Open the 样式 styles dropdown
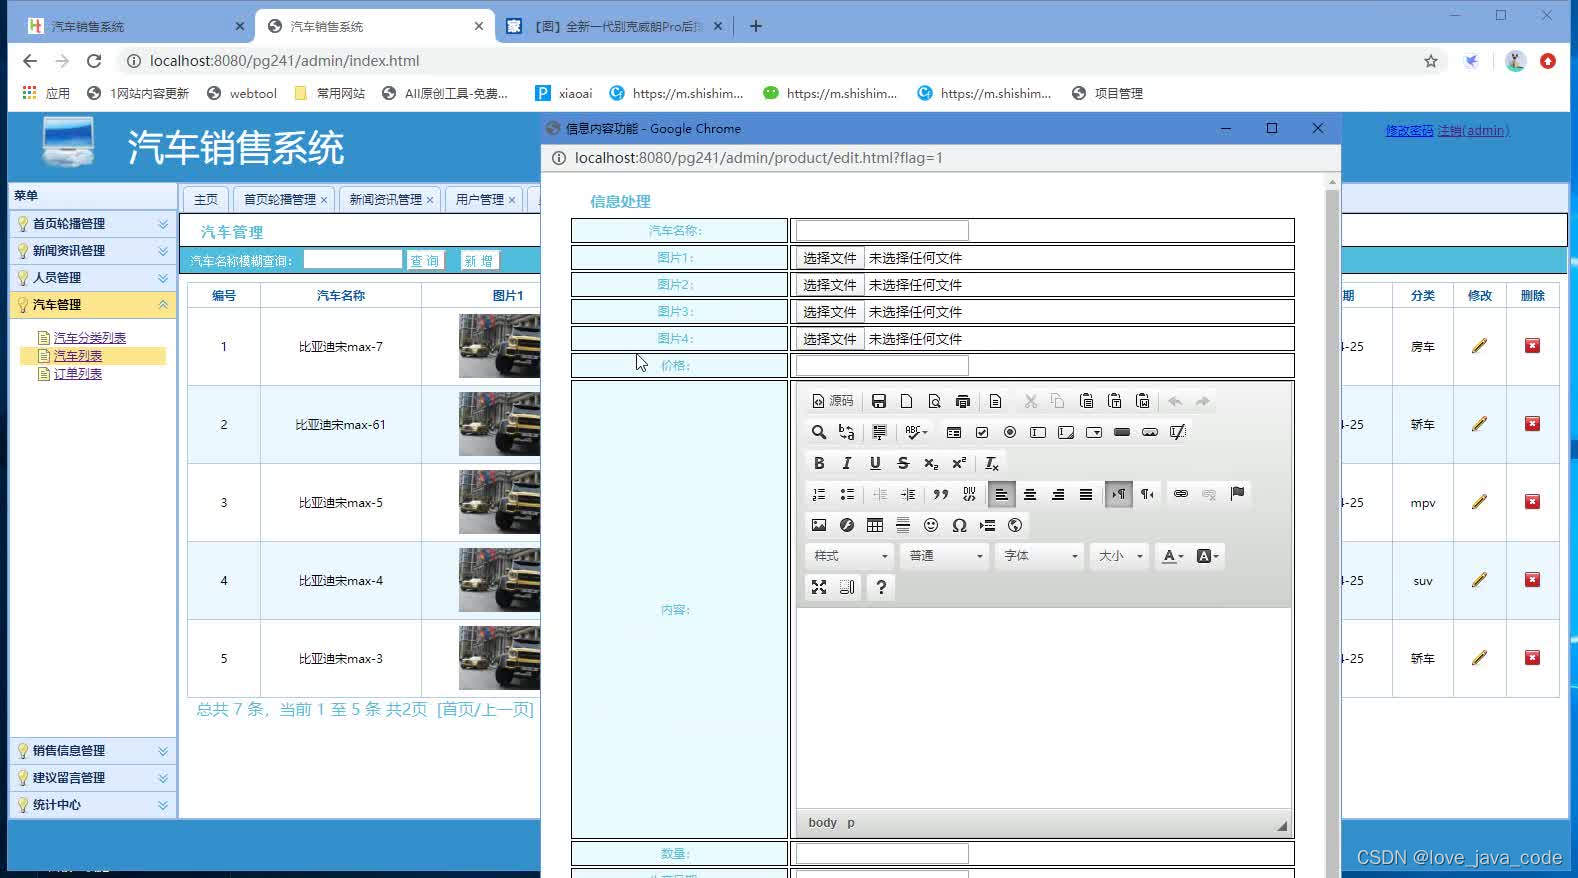Screen dimensions: 1578x878 [x=850, y=556]
